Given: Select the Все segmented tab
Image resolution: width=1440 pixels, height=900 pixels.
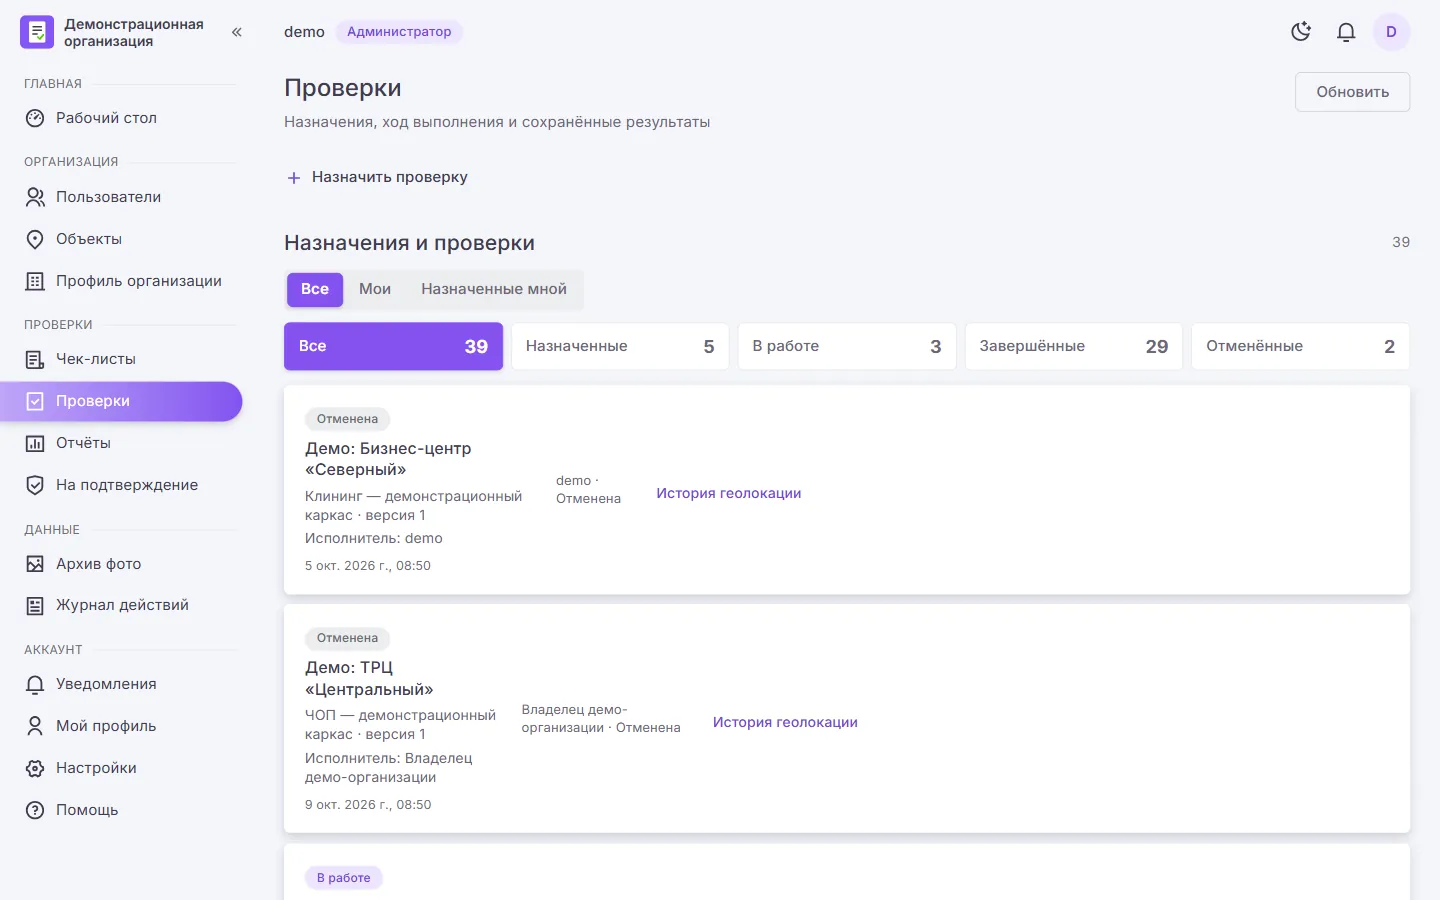Looking at the screenshot, I should tap(315, 289).
